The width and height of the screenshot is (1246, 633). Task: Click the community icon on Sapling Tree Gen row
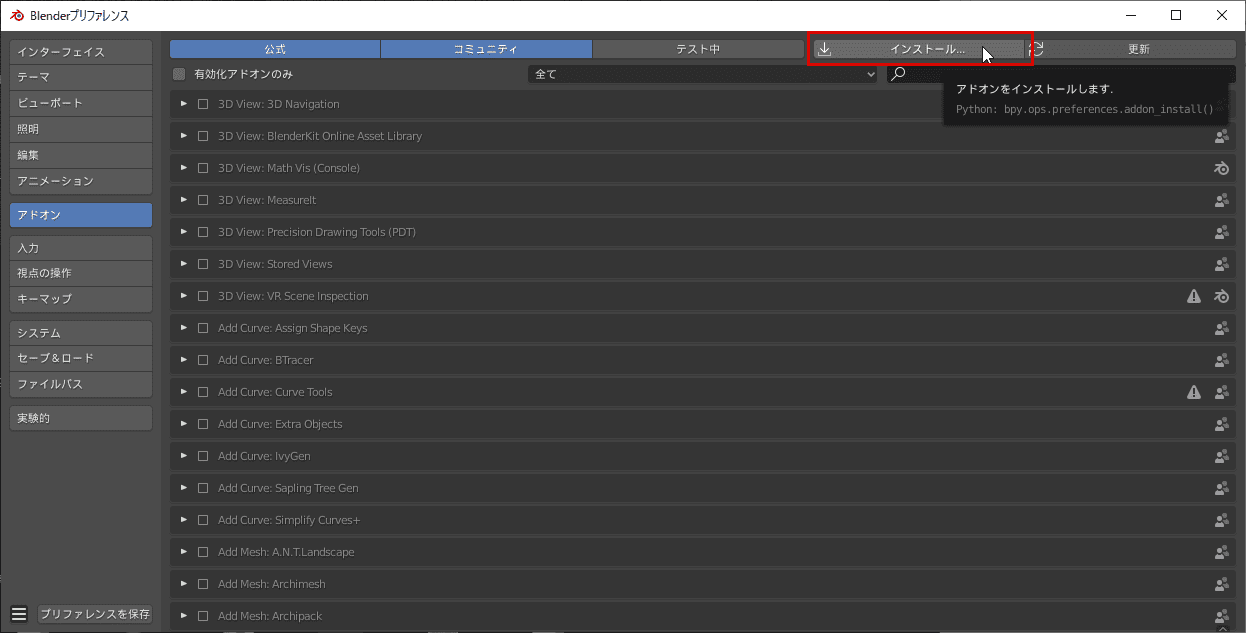click(1221, 488)
